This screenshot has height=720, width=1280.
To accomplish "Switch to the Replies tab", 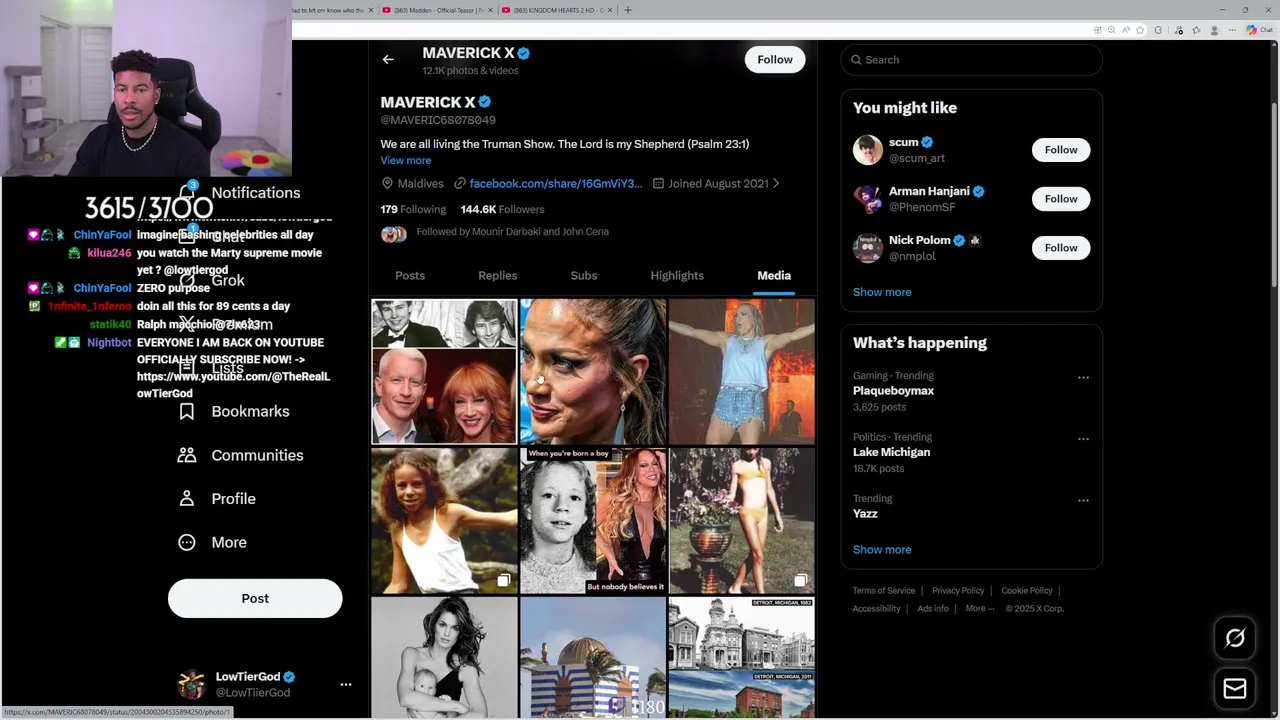I will (498, 276).
